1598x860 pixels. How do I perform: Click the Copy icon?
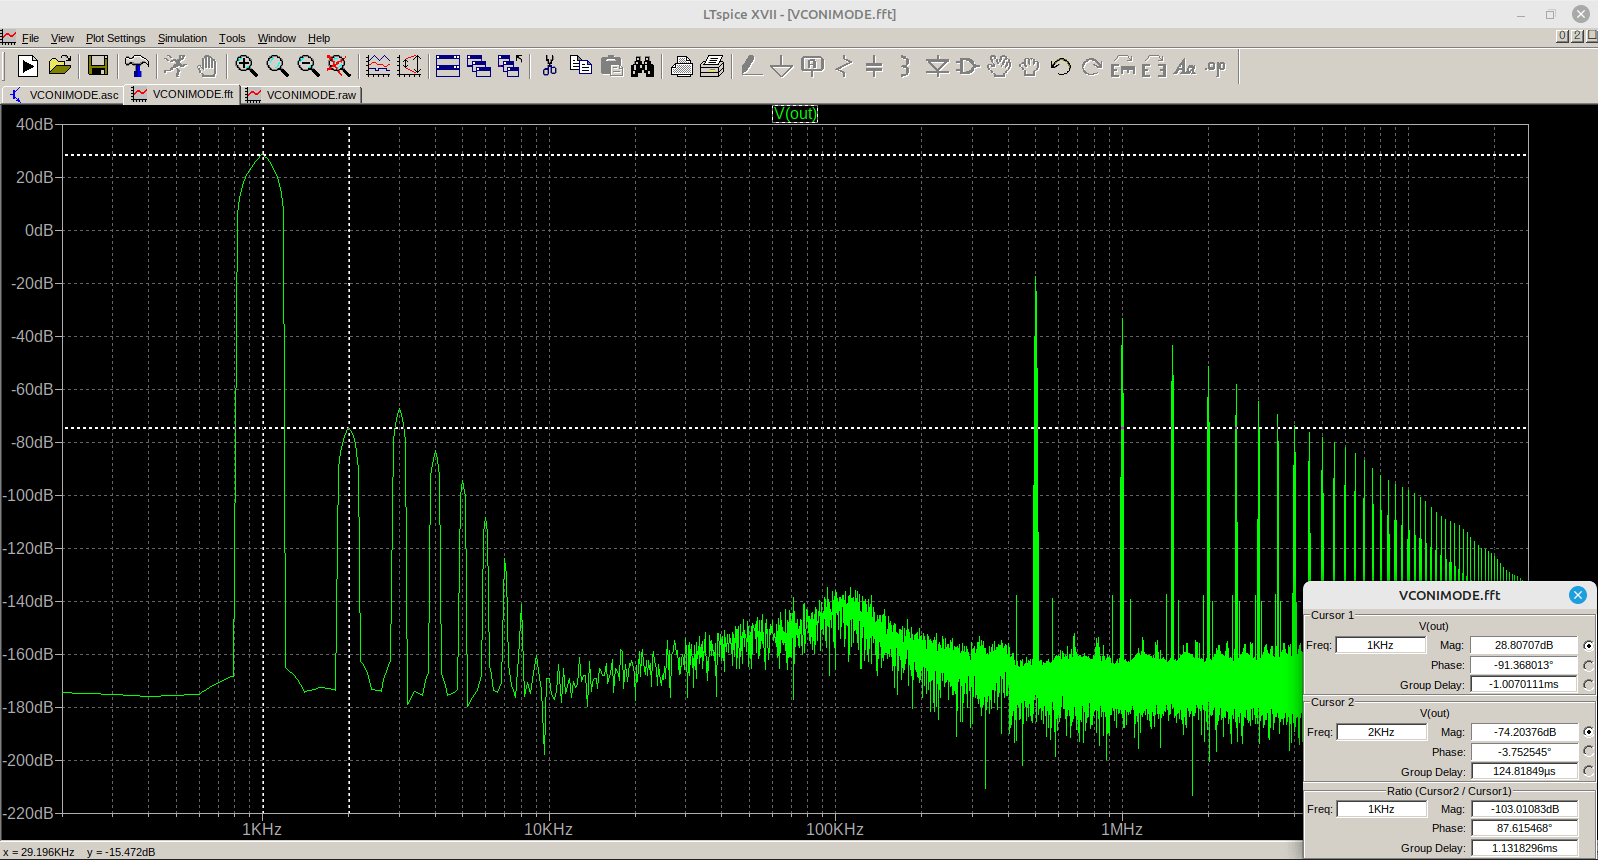click(580, 66)
